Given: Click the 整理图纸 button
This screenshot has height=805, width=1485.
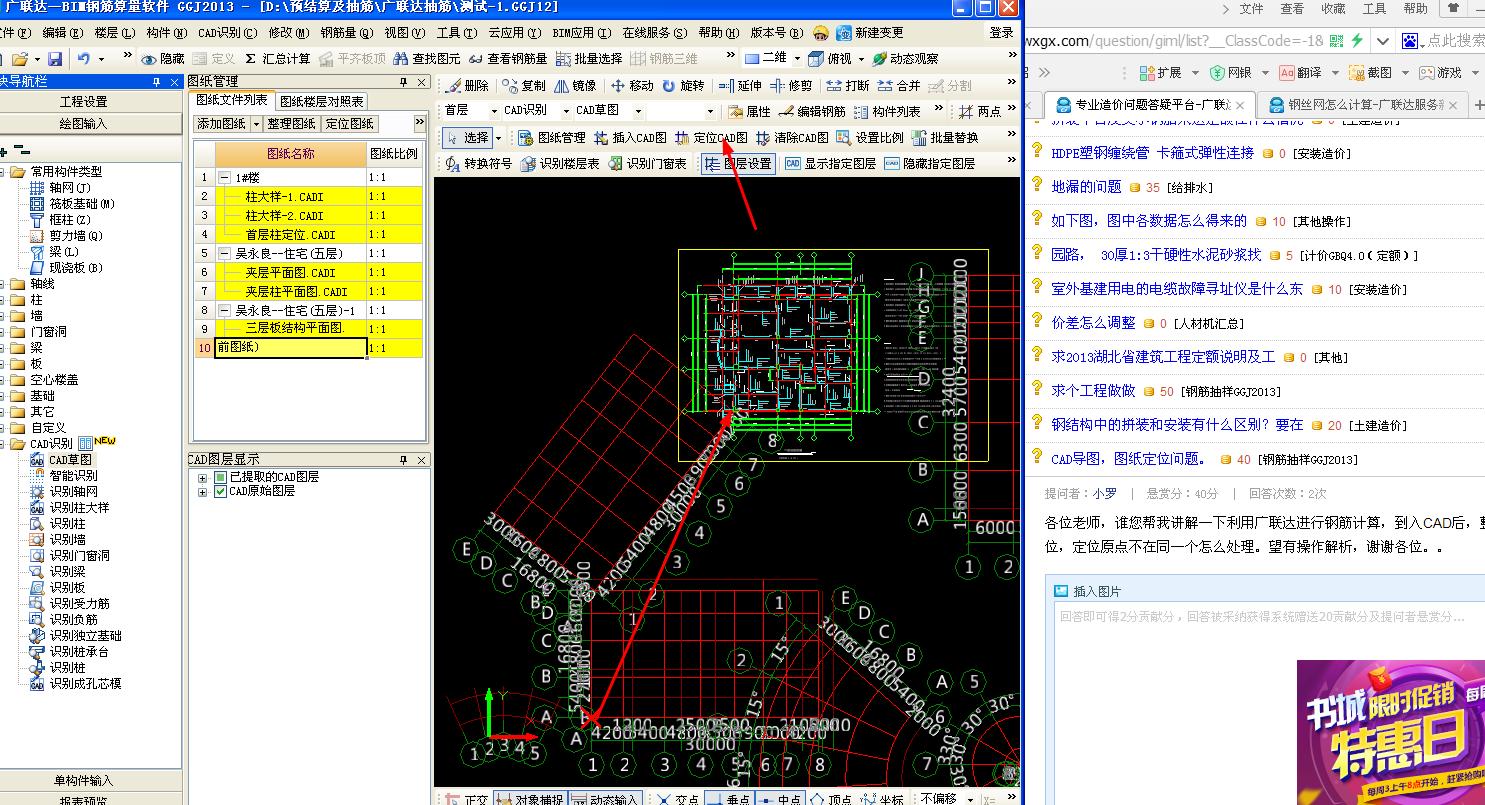Looking at the screenshot, I should tap(292, 124).
